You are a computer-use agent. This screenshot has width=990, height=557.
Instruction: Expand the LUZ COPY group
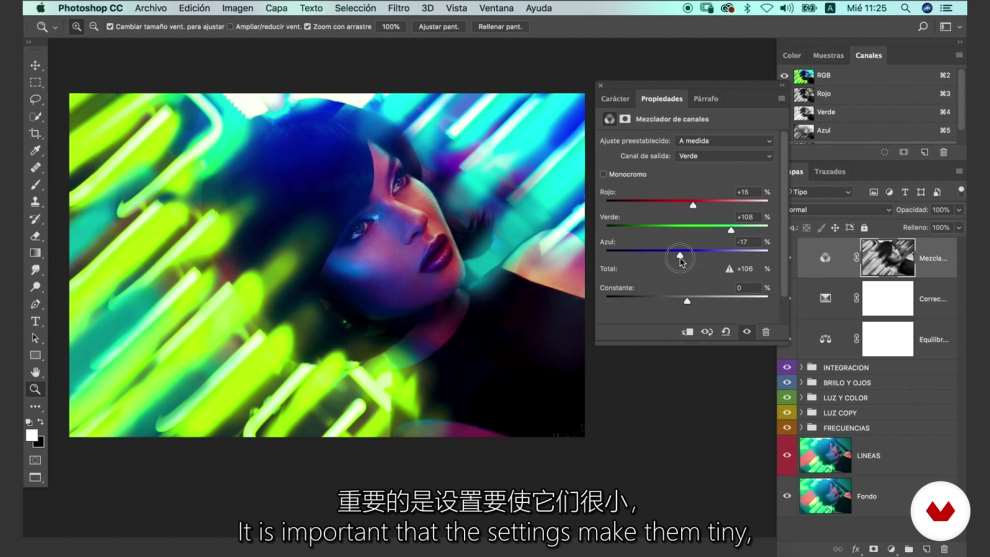[801, 412]
